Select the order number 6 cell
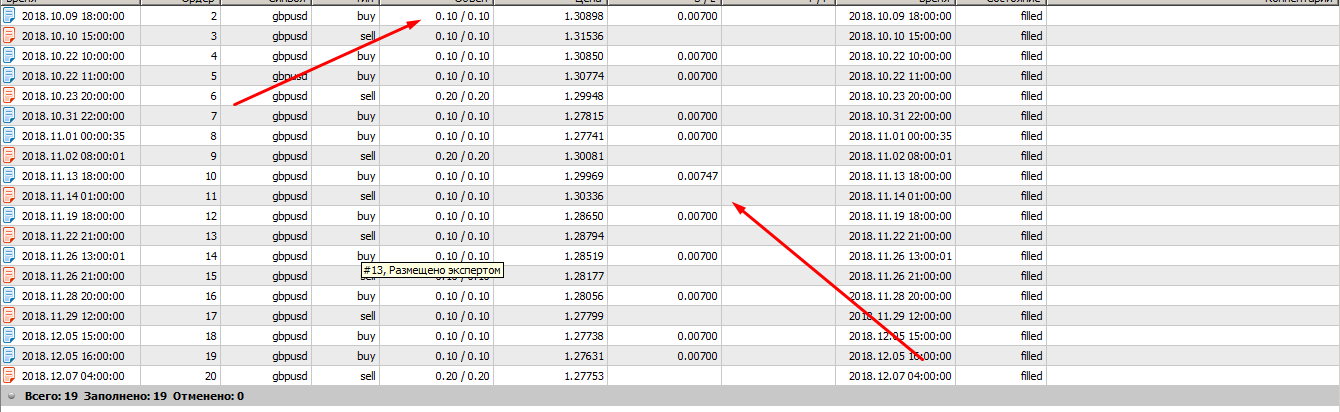The height and width of the screenshot is (412, 1340). click(214, 96)
